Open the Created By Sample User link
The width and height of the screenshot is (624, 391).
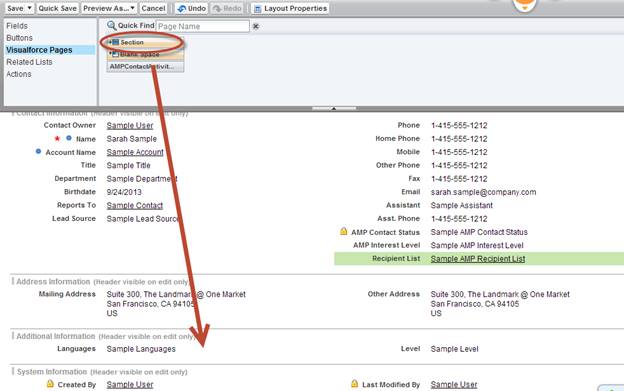pos(130,385)
